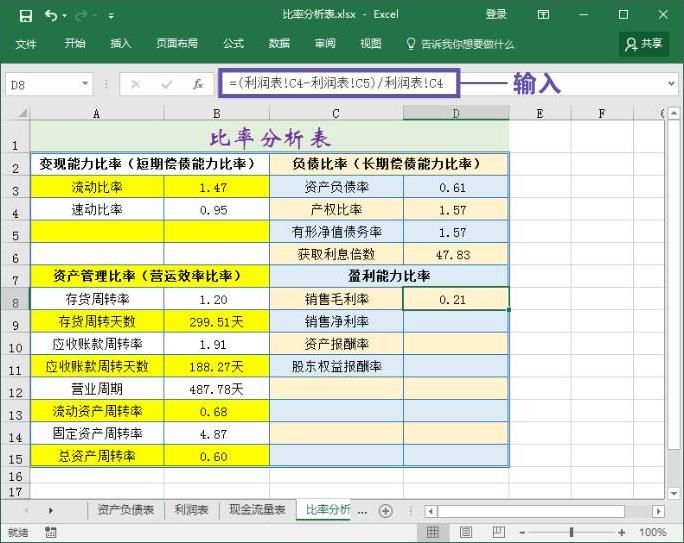Select row 8 header
The image size is (684, 543).
[x=15, y=299]
